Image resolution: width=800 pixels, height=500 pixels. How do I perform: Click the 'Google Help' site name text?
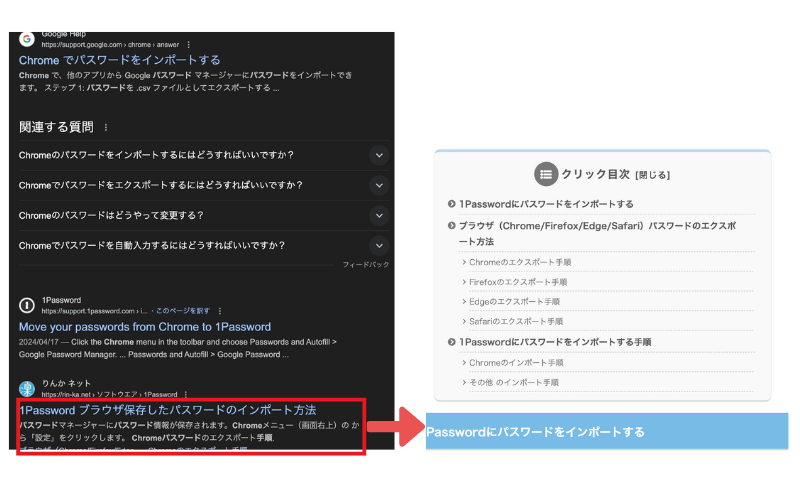tap(64, 35)
